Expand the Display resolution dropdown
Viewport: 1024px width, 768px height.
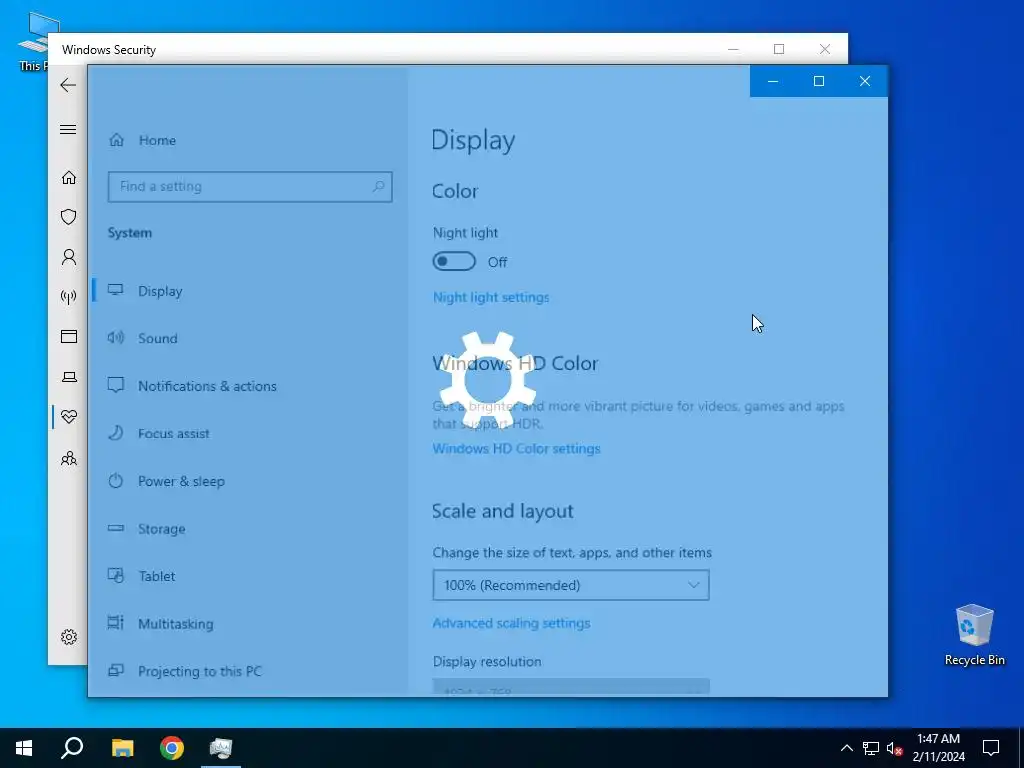point(571,688)
